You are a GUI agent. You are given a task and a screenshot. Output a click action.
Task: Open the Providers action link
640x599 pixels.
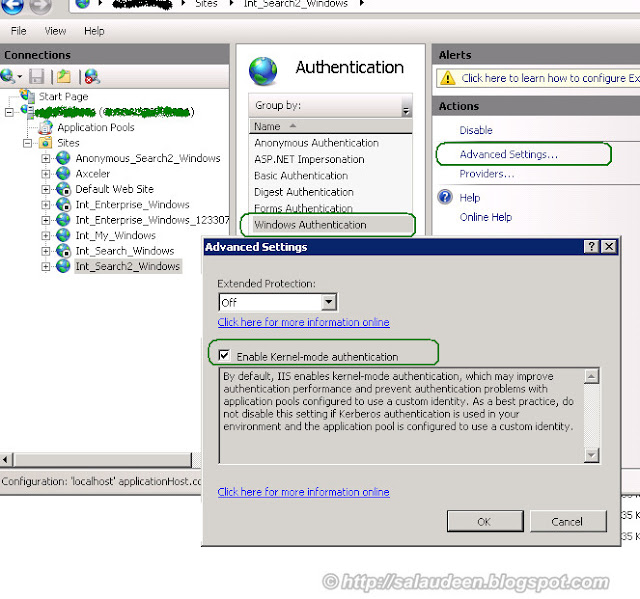click(x=487, y=174)
